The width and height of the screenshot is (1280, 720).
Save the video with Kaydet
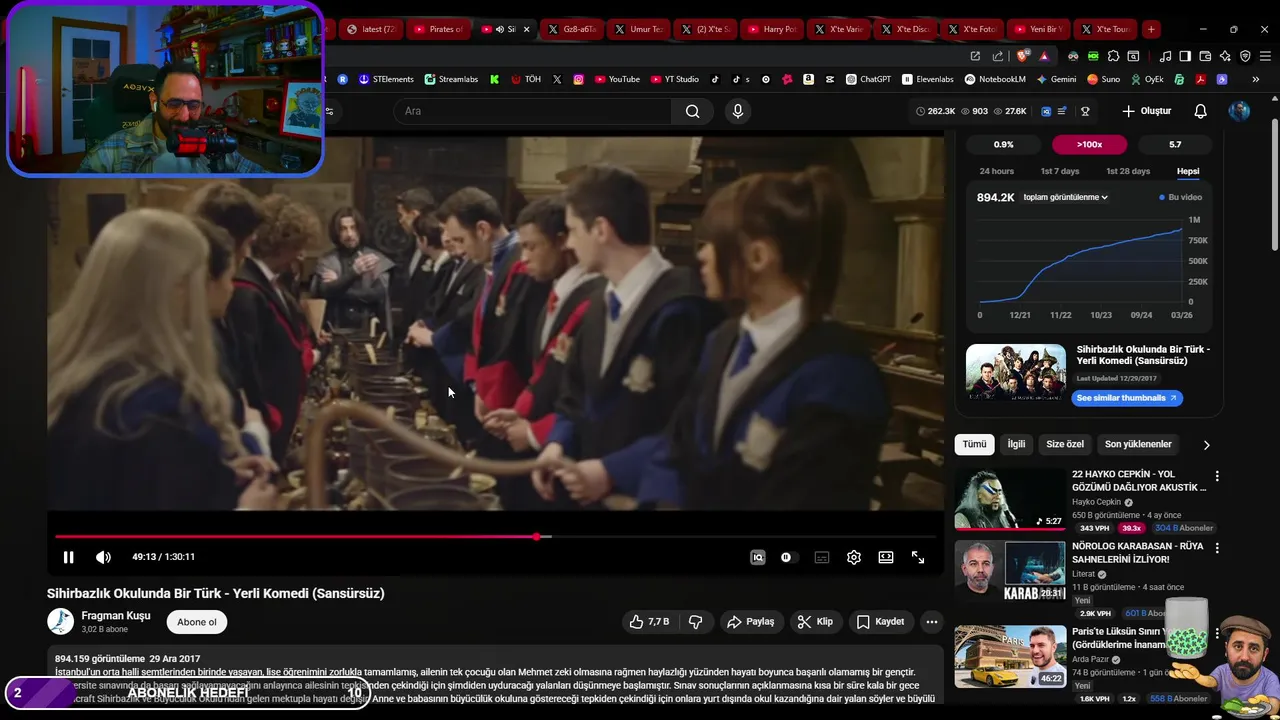pos(880,622)
